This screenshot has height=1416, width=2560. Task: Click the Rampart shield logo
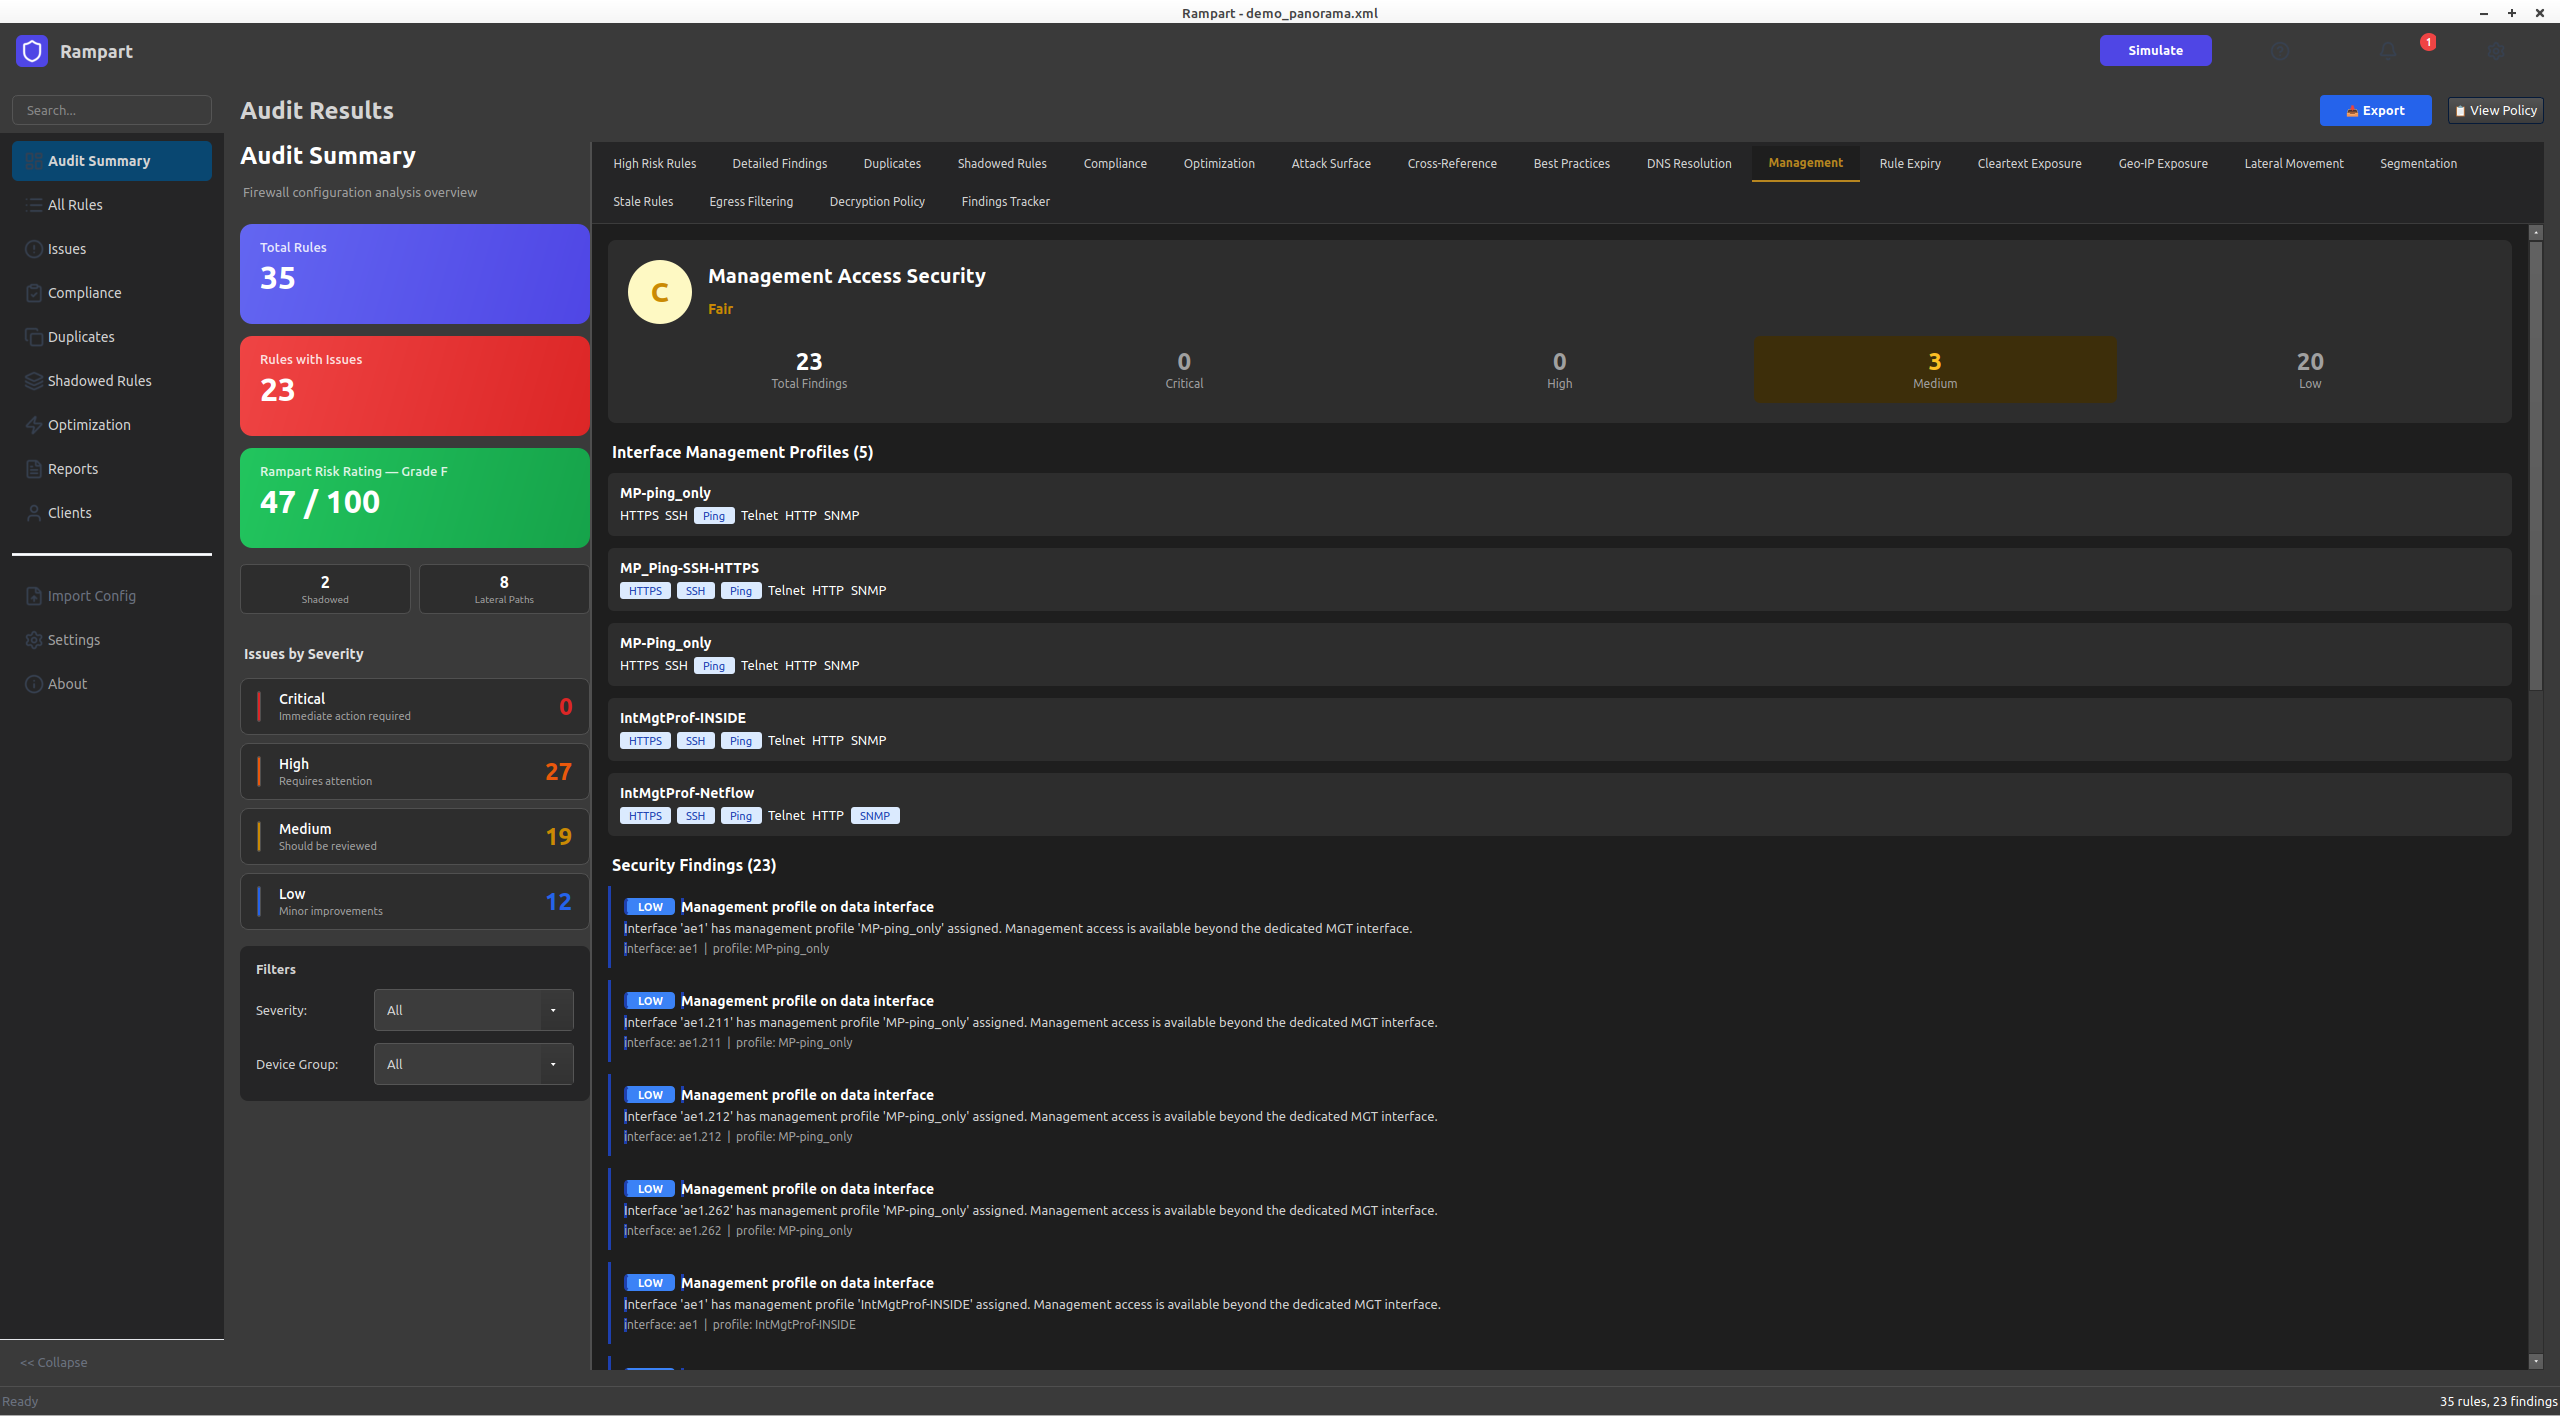(x=32, y=51)
